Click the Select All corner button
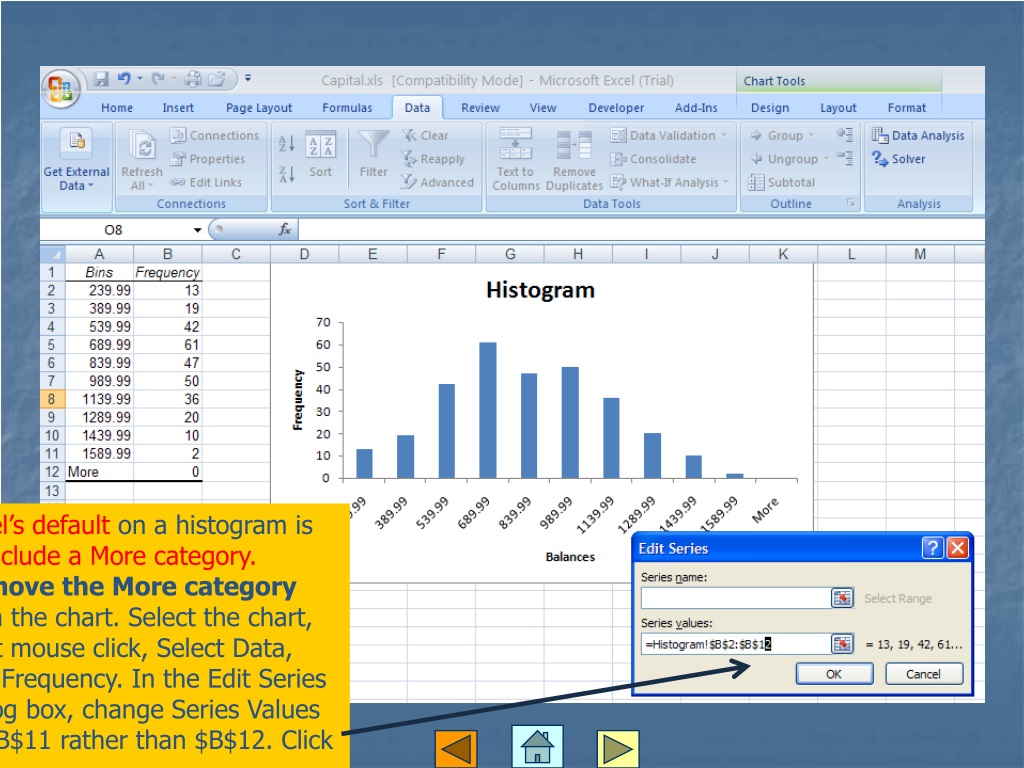Viewport: 1024px width, 768px height. 52,254
